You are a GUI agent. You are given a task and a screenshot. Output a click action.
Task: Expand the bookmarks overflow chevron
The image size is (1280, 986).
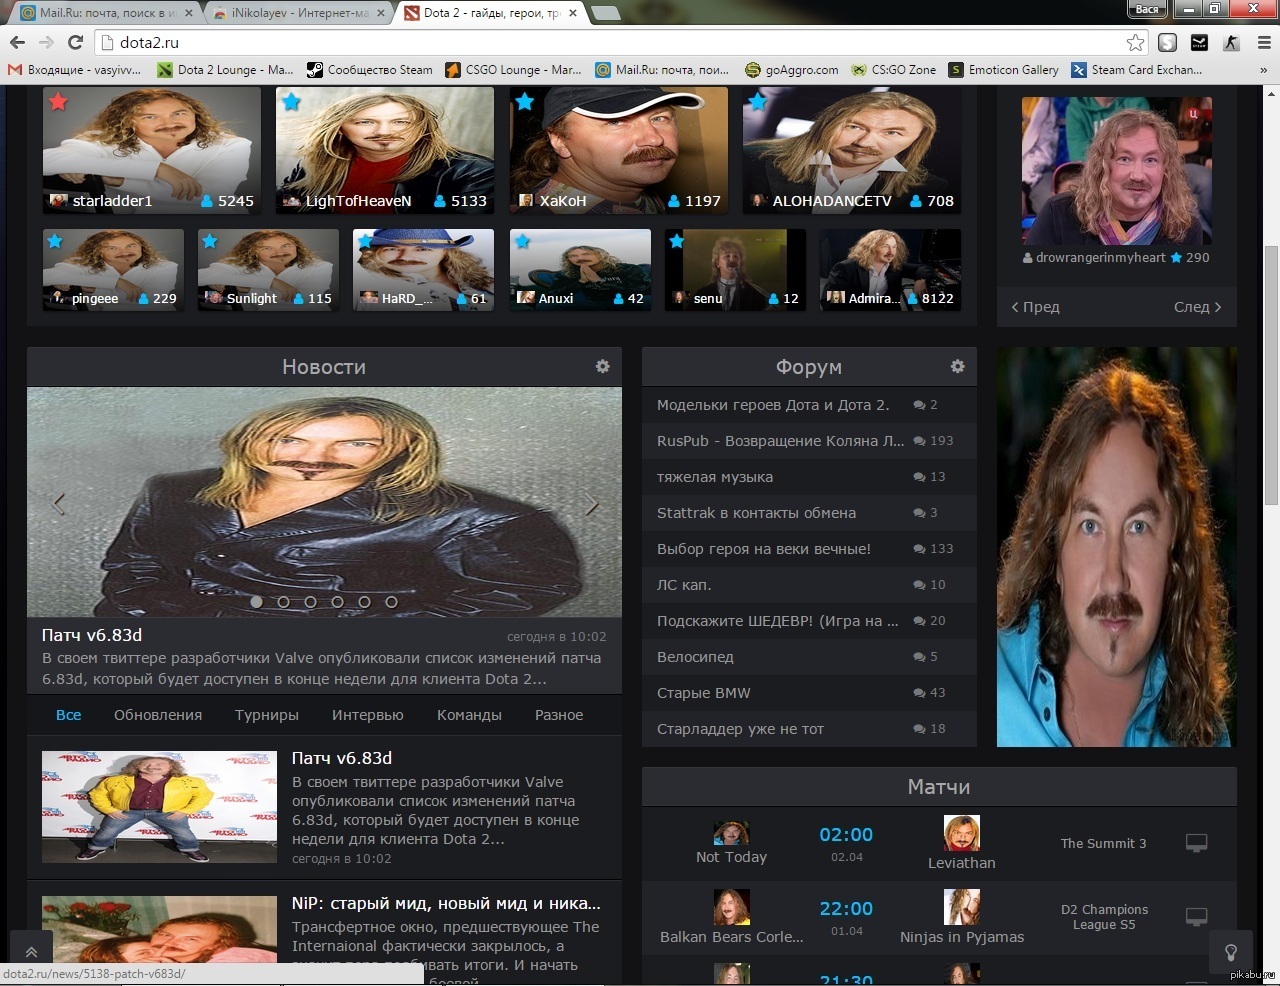pyautogui.click(x=1263, y=70)
